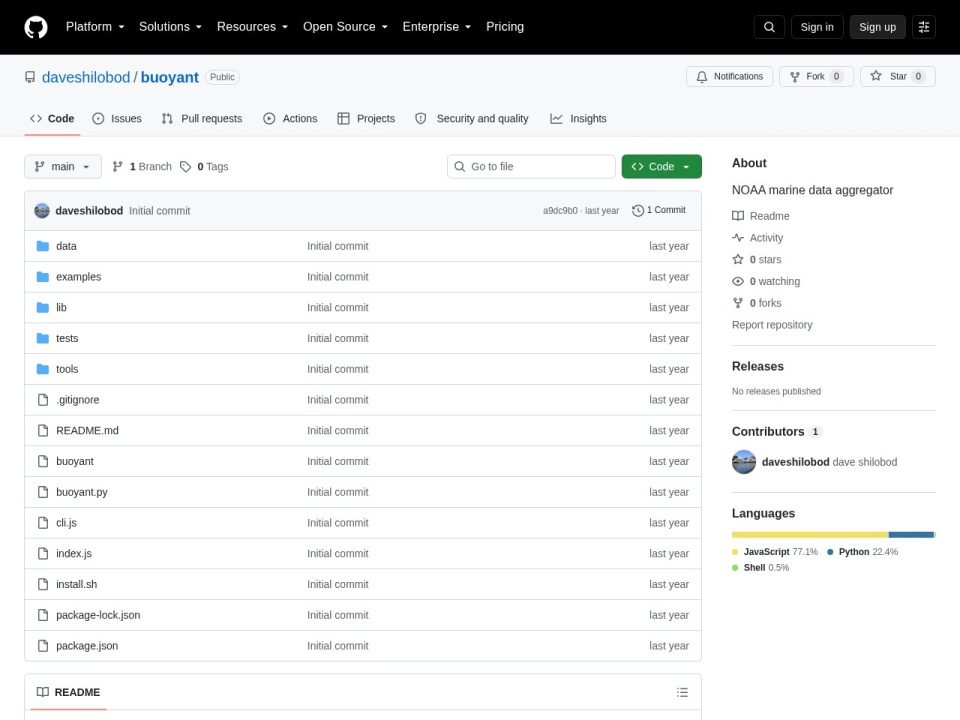Click the book icon next to Readme
The image size is (960, 720).
tap(738, 216)
